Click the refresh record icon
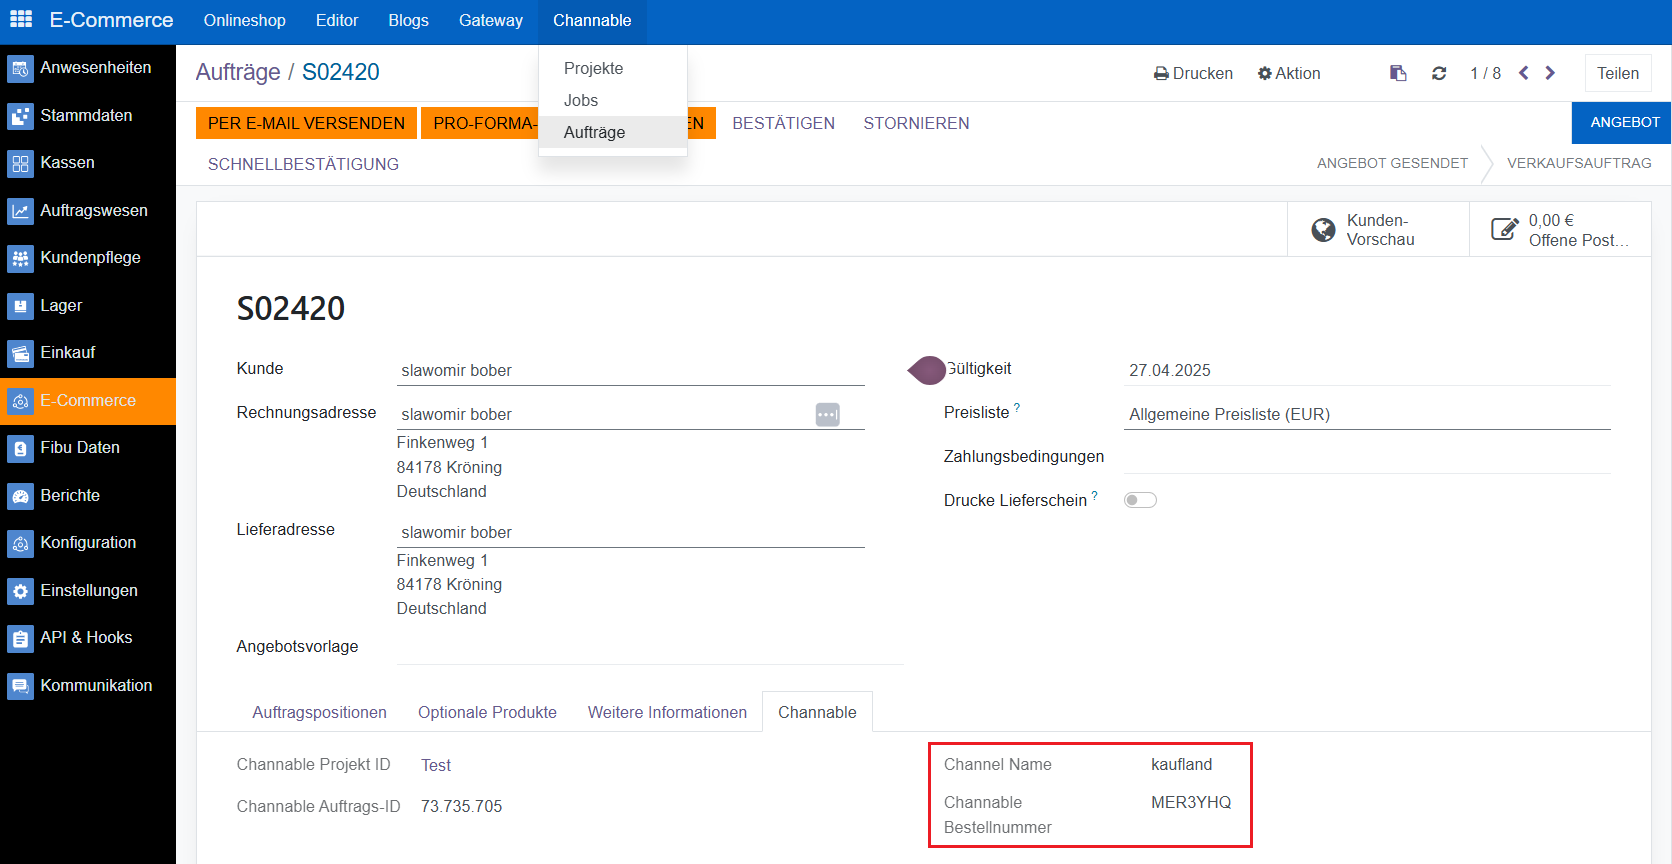 click(1439, 73)
